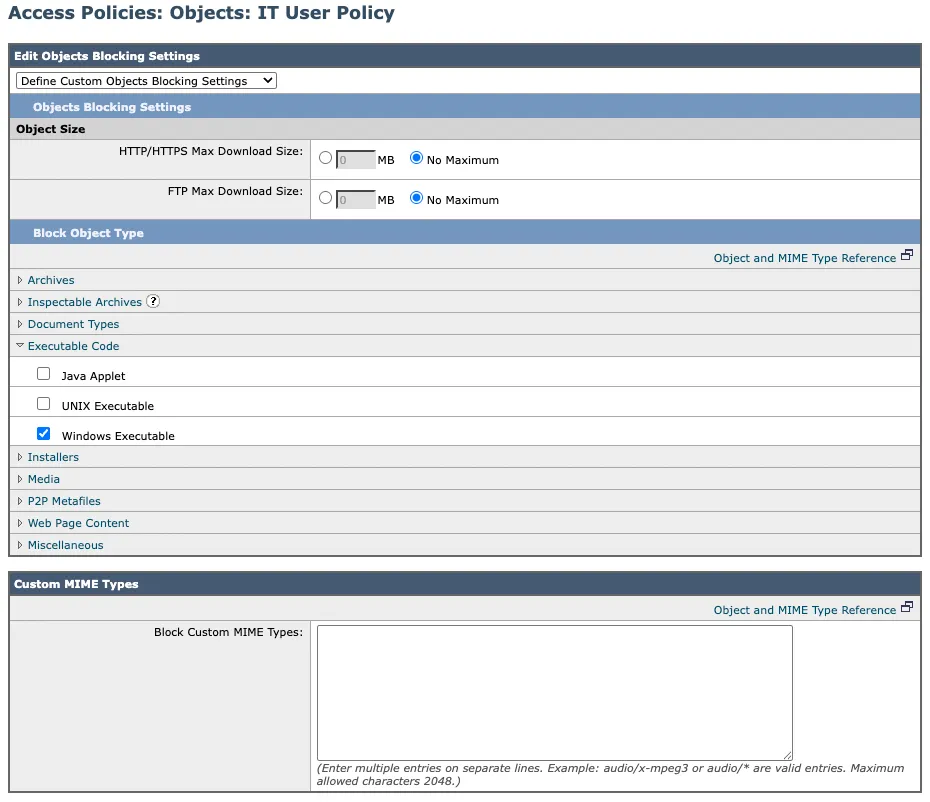Expand the Document Types section
This screenshot has height=802, width=930.
coord(73,324)
